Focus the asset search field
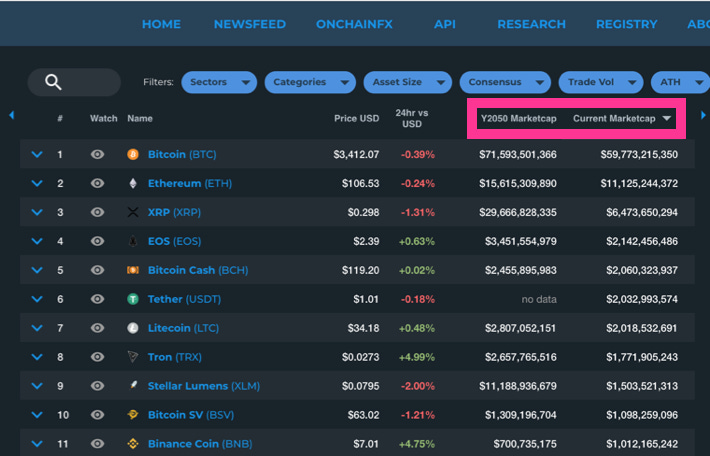This screenshot has height=456, width=710. (74, 82)
